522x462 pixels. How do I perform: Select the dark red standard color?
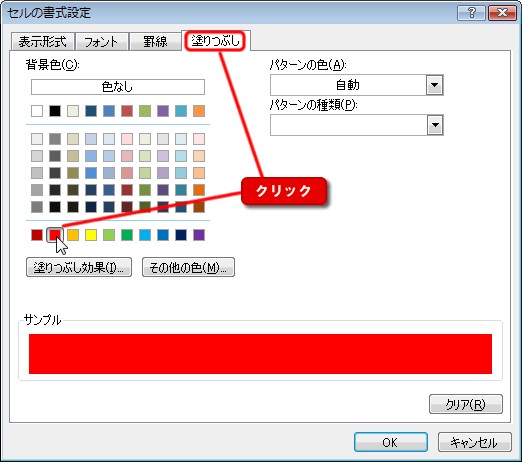tap(37, 235)
